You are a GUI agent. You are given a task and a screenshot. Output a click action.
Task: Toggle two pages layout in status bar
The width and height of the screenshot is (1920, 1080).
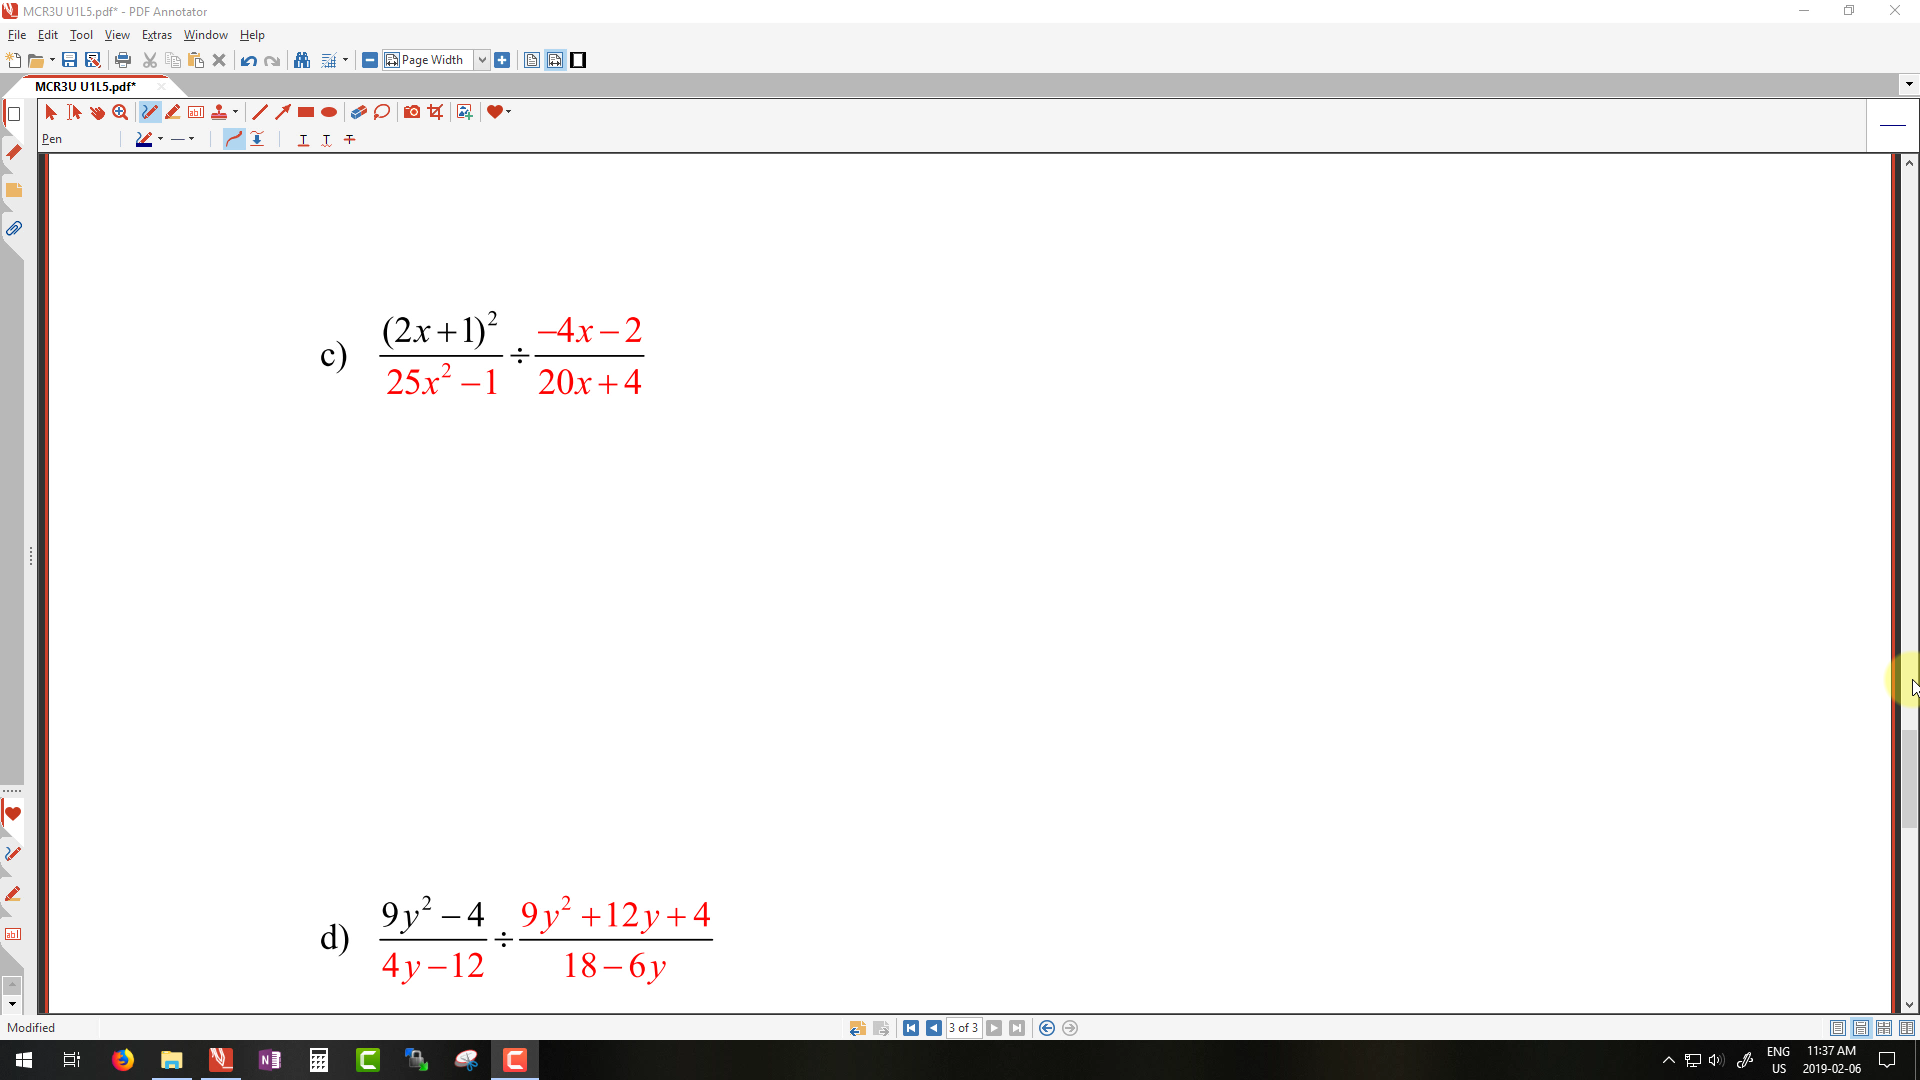click(1884, 1028)
